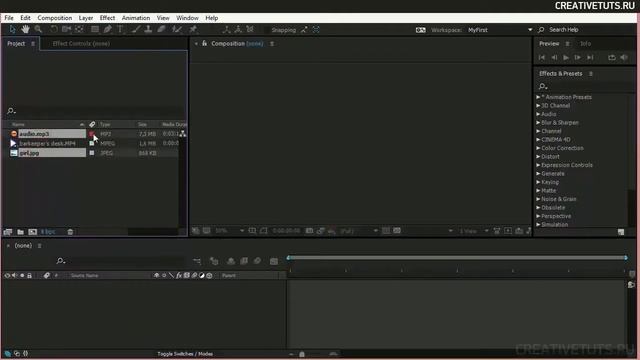
Task: Click Interpret Footage icon in Project footer
Action: tap(8, 232)
